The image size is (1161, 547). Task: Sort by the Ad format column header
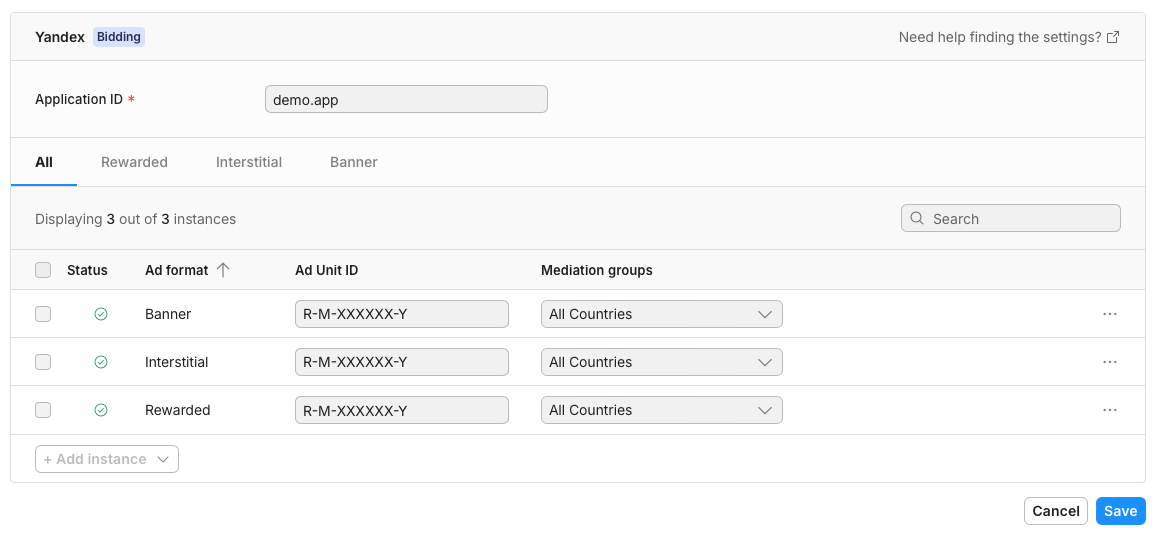(x=176, y=270)
